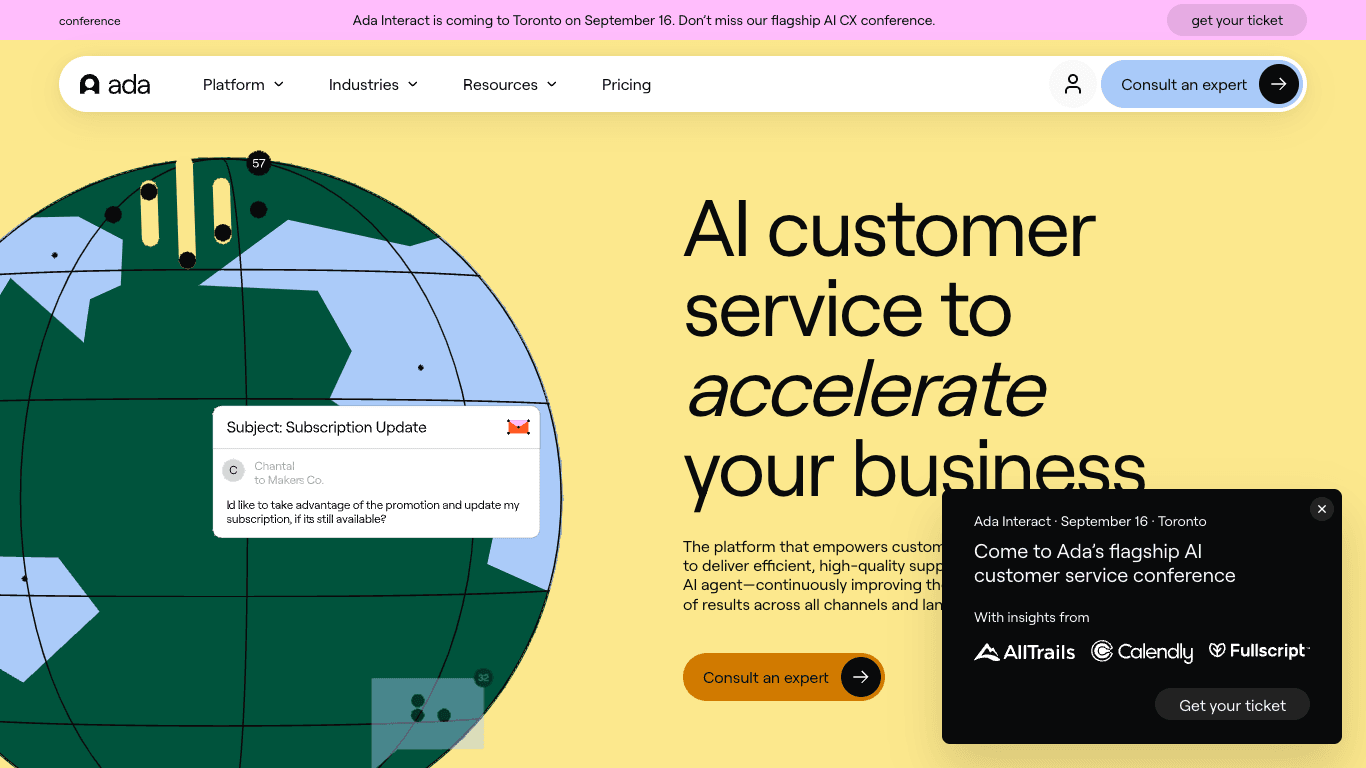Click the AllTrails logo

click(x=1025, y=652)
